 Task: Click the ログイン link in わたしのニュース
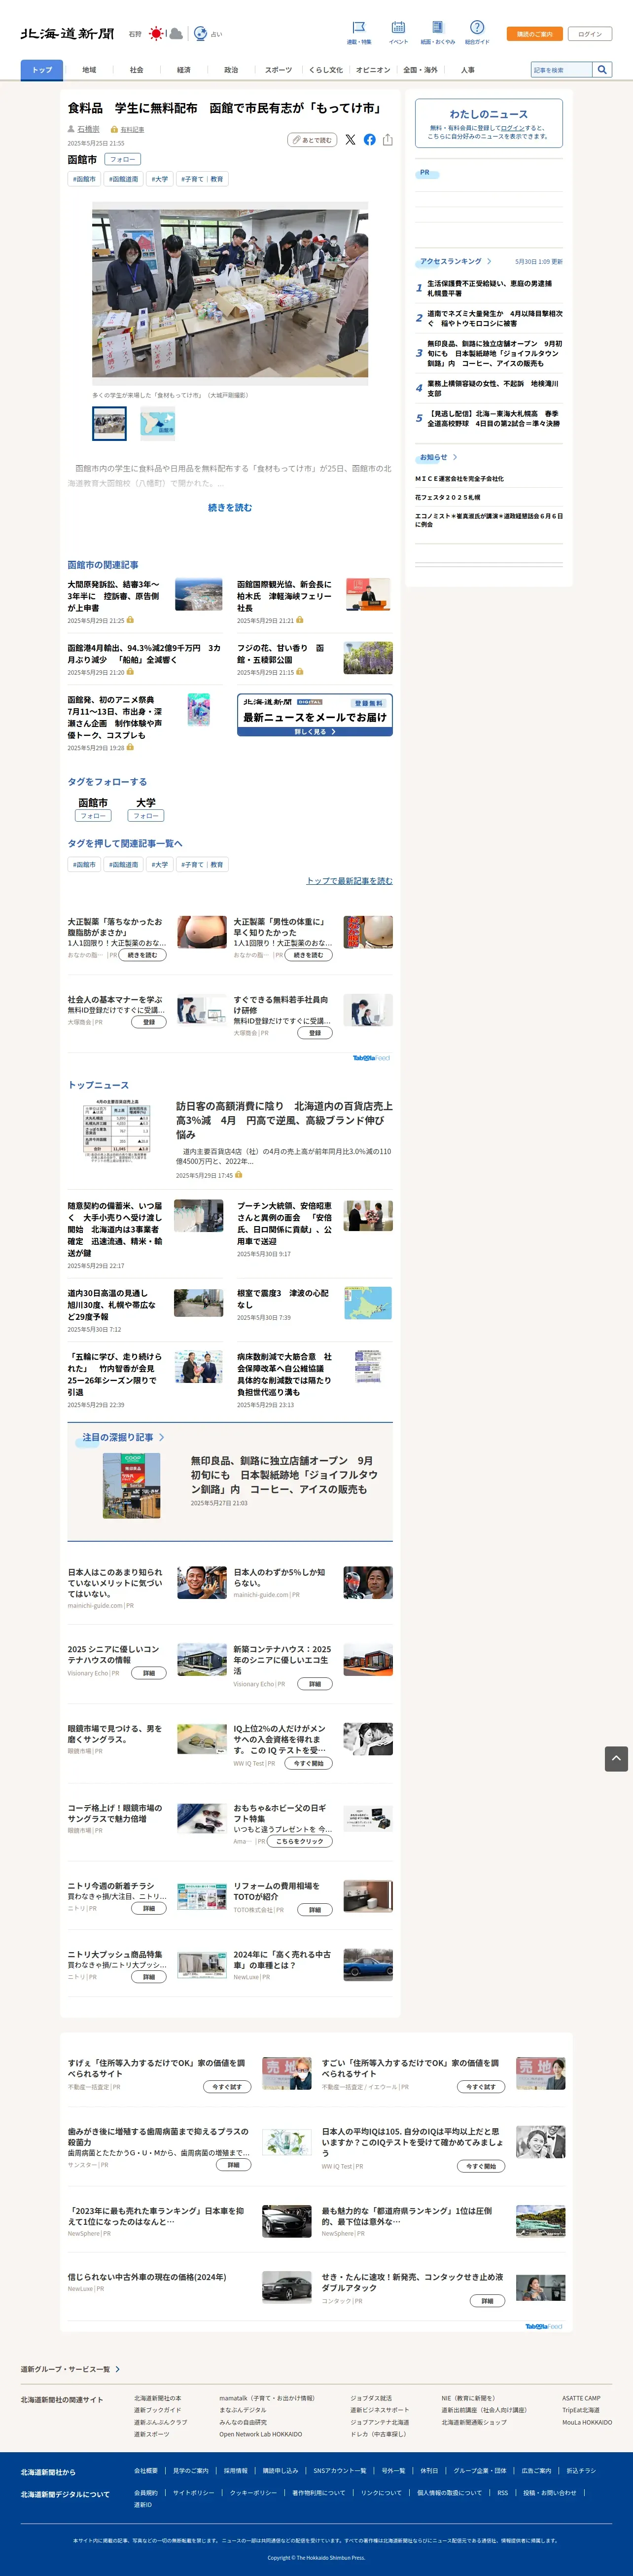pos(512,128)
